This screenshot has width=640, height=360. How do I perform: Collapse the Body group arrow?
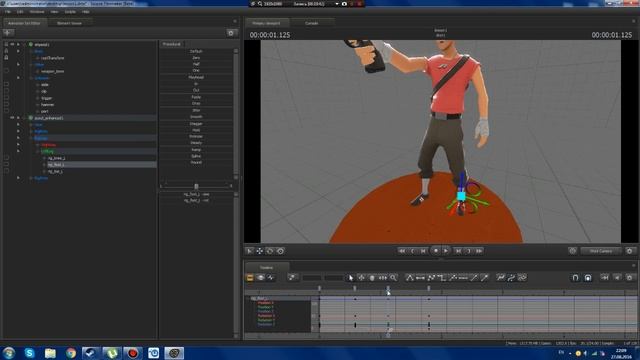(31, 51)
